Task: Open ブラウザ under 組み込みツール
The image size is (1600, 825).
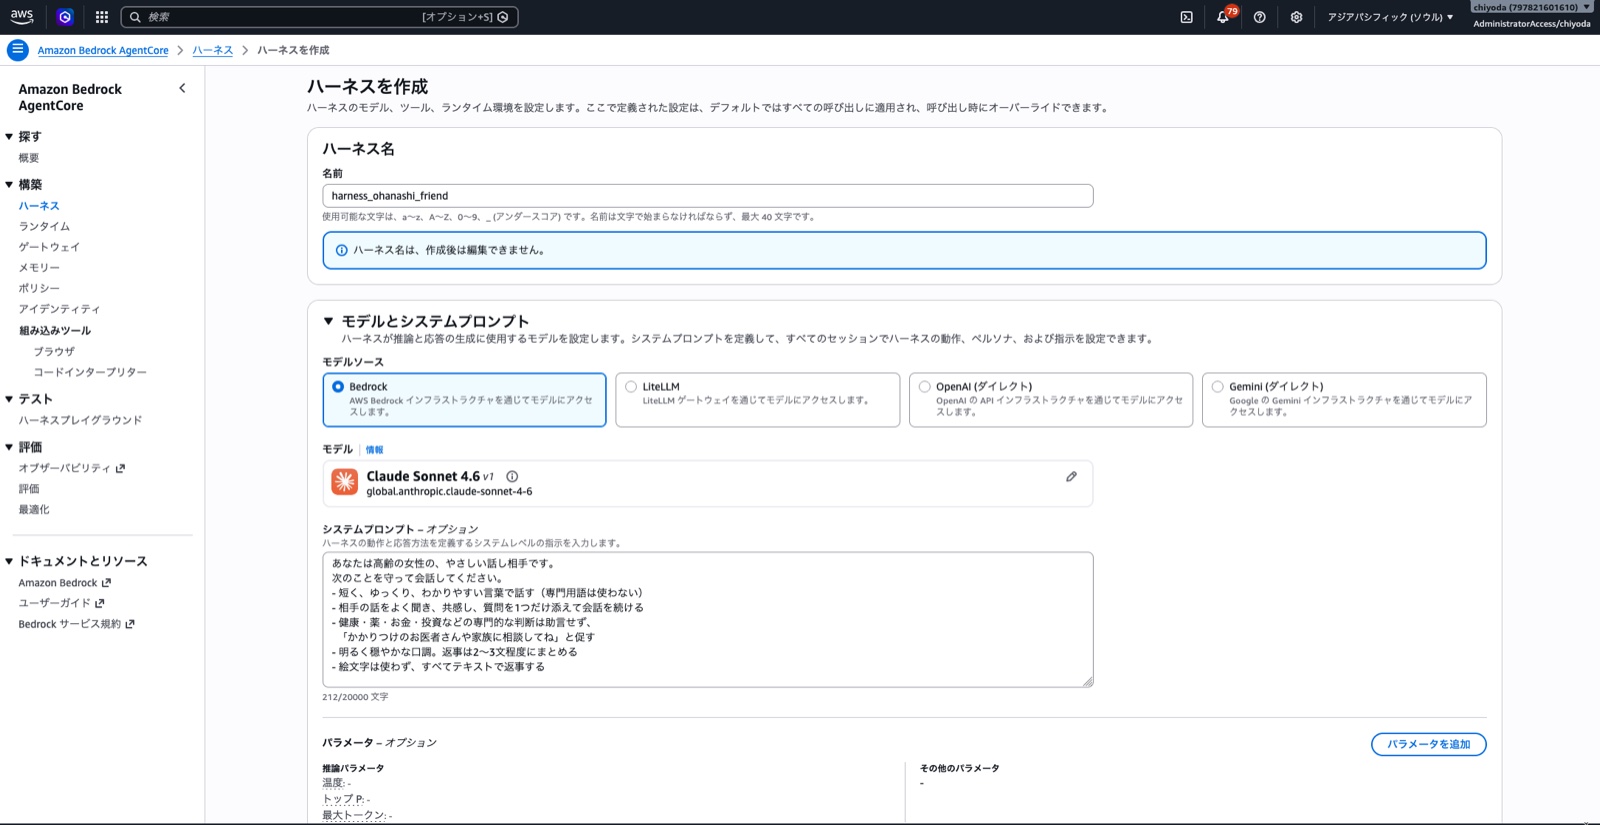Action: click(x=54, y=351)
